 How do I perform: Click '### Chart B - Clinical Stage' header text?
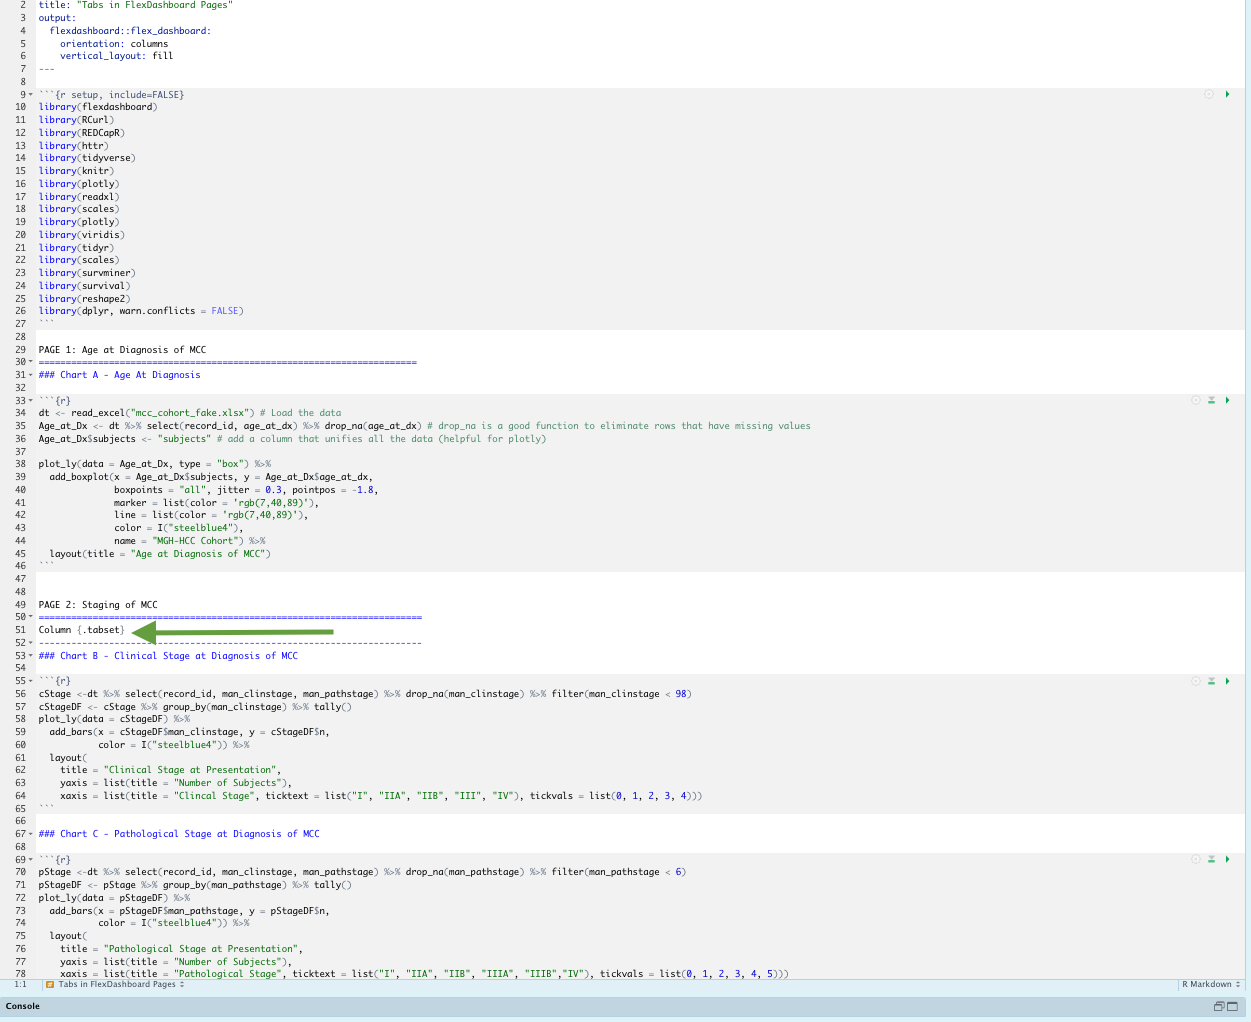click(168, 656)
